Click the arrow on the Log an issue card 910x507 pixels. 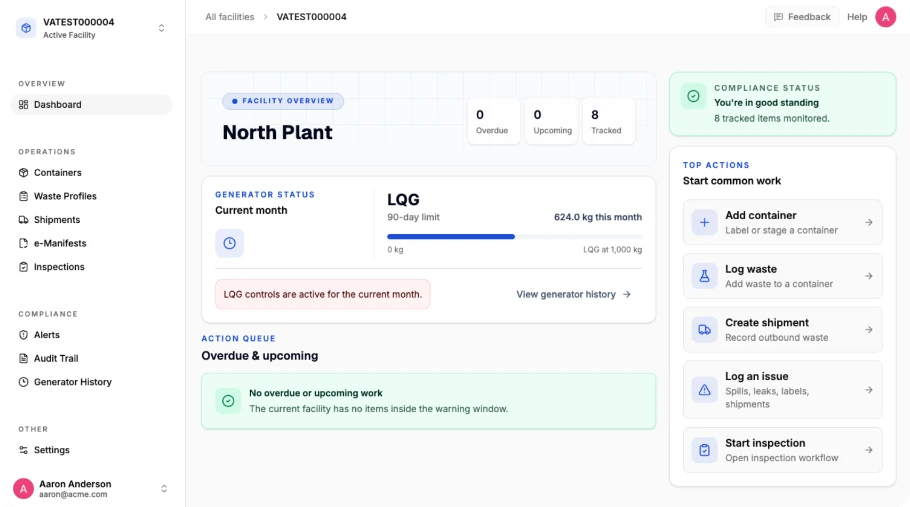click(869, 390)
